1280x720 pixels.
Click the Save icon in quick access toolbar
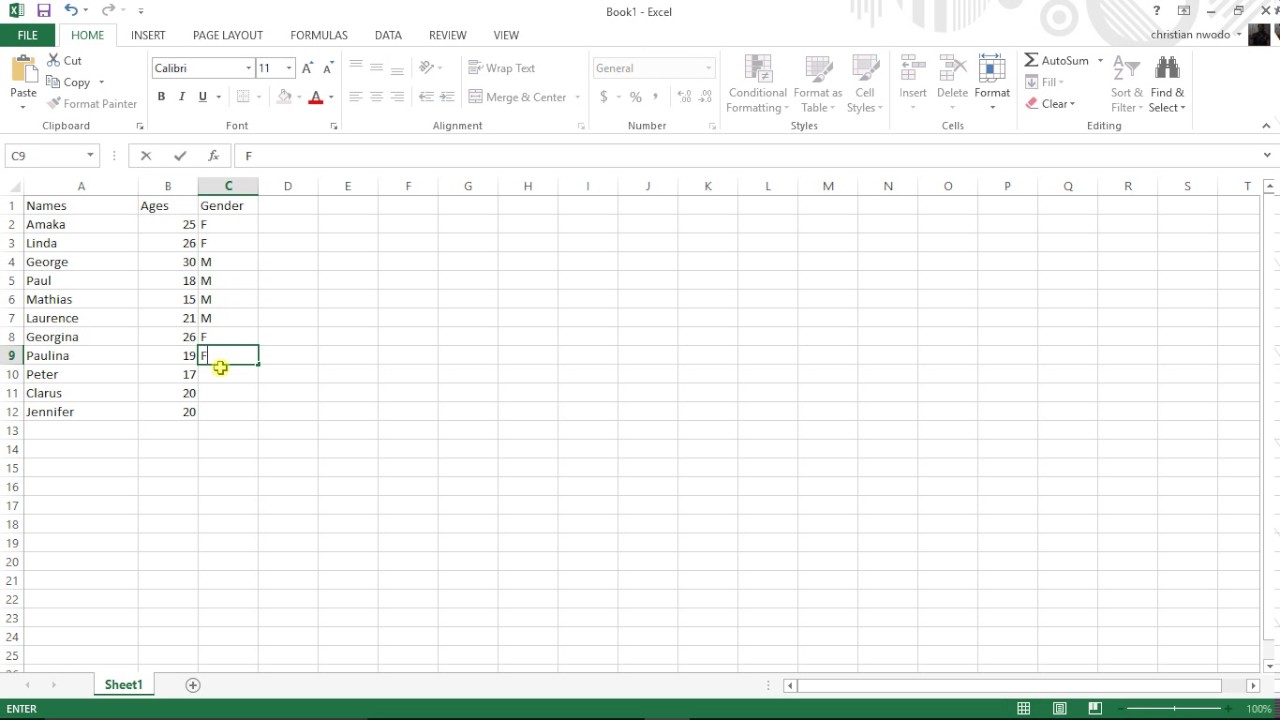[43, 11]
